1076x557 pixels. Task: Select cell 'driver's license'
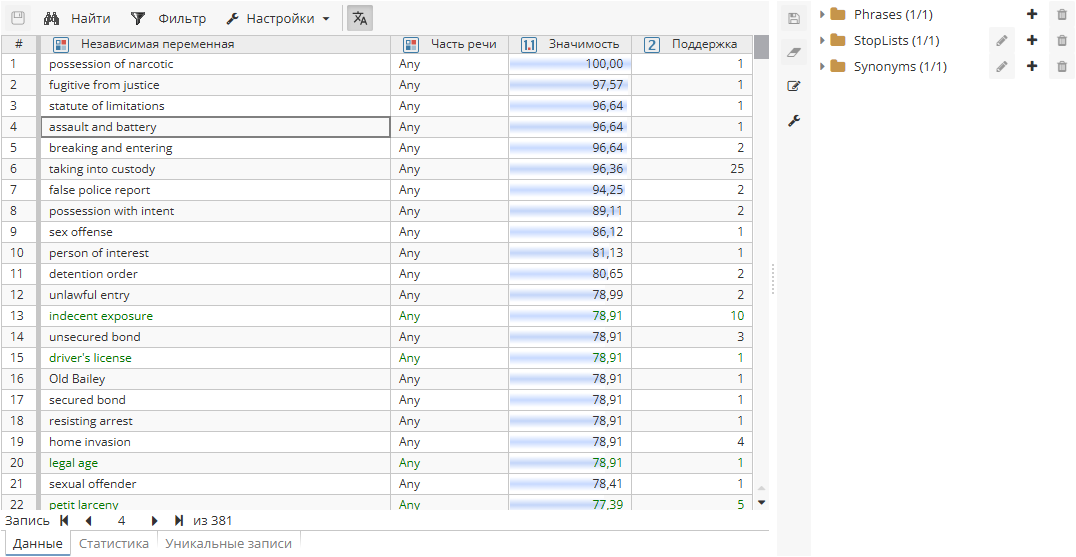(x=216, y=357)
